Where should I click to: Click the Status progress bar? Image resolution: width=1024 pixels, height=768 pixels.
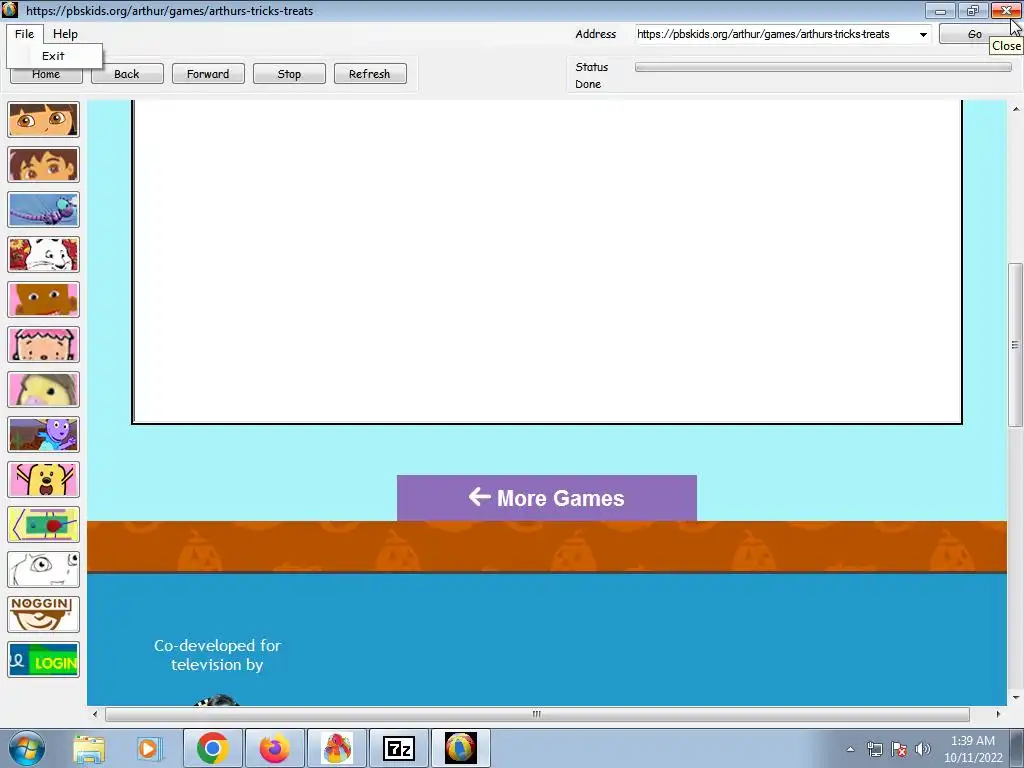click(x=823, y=67)
